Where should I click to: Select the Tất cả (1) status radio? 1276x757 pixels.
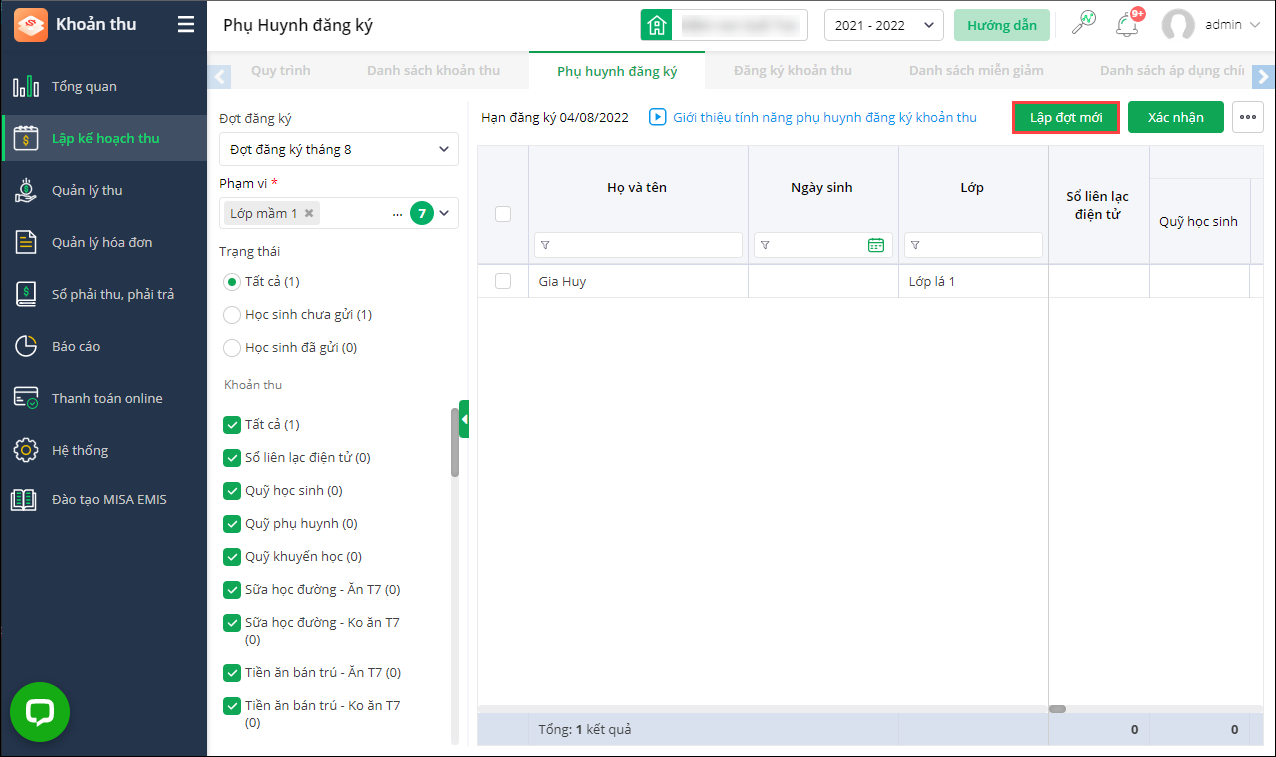point(232,282)
